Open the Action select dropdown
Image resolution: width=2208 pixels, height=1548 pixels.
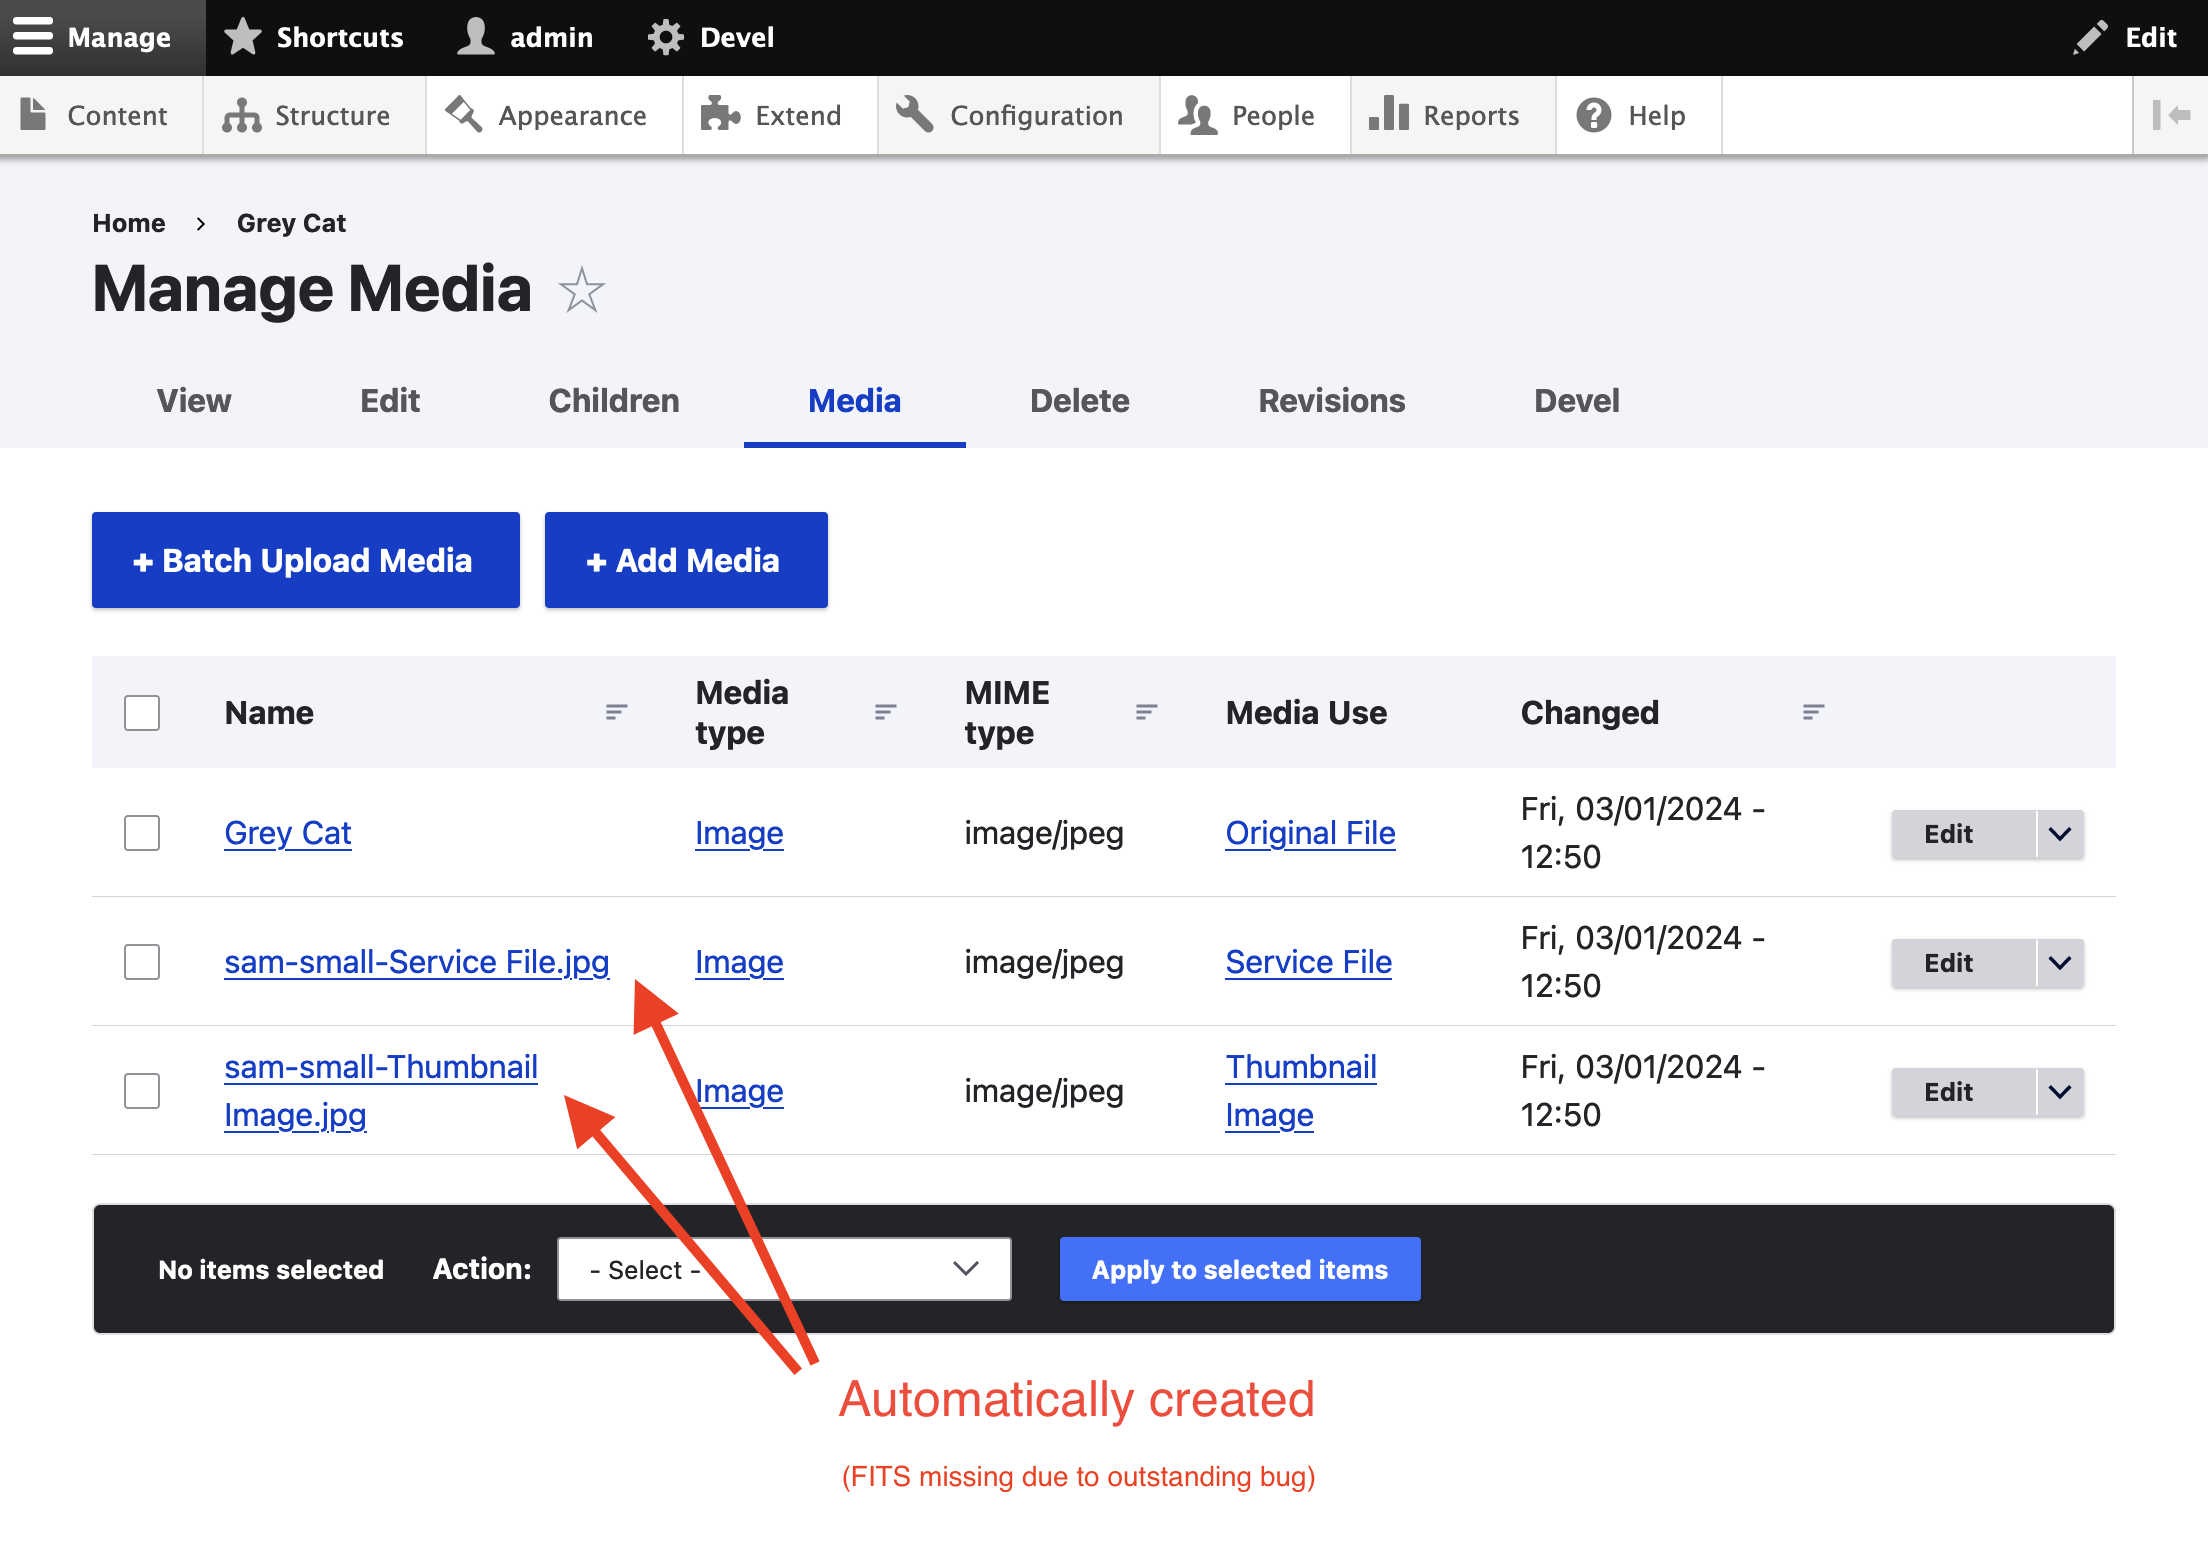[x=783, y=1269]
